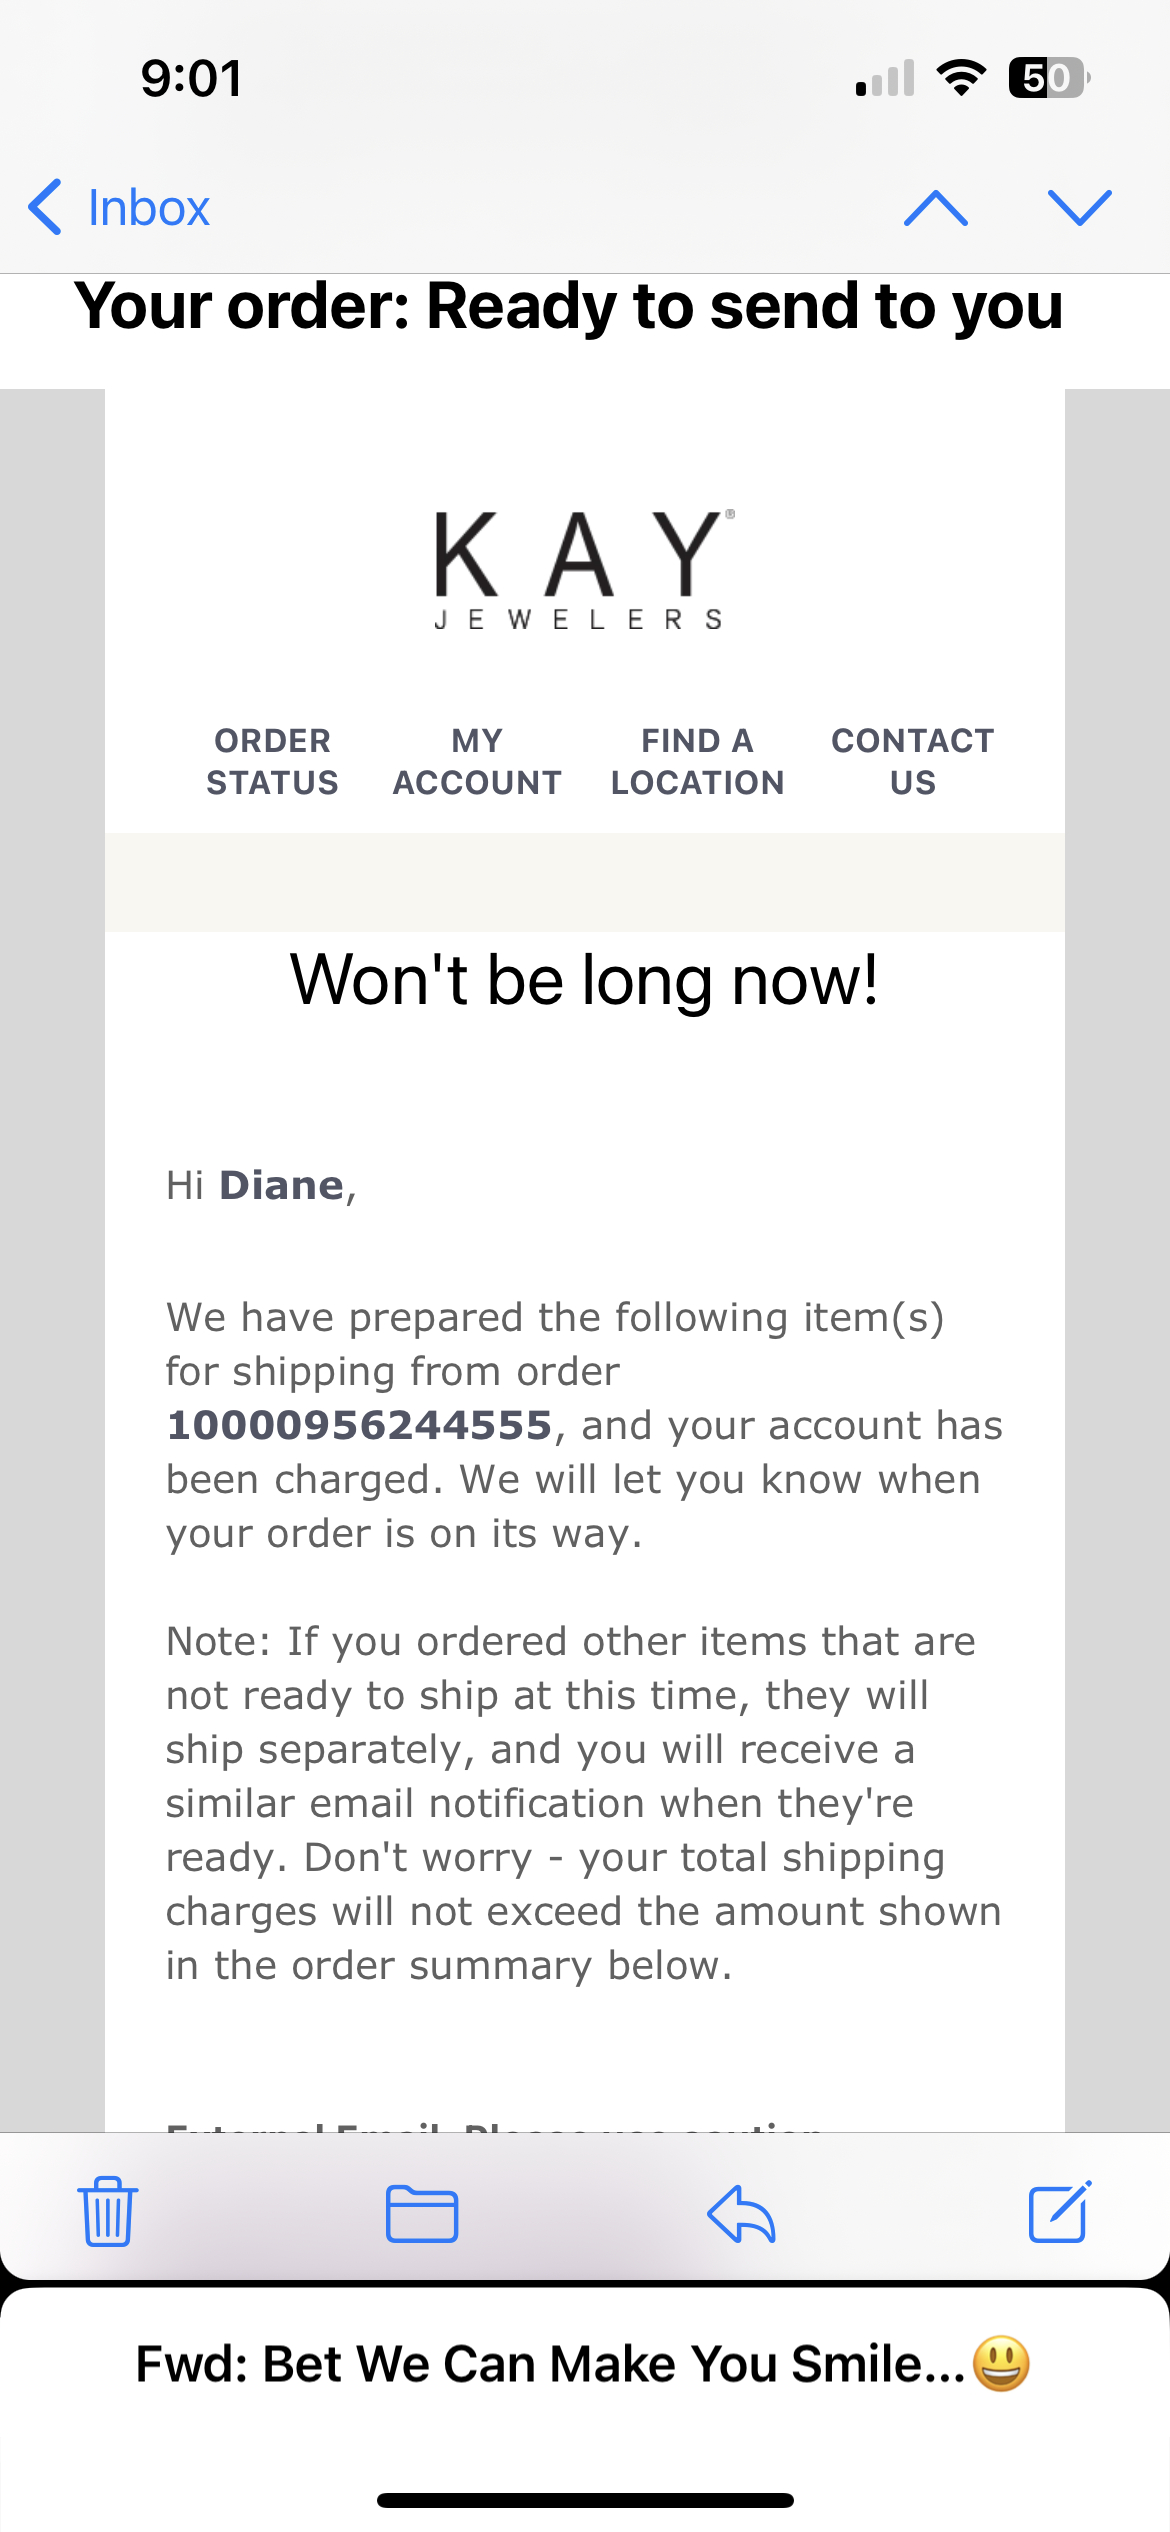Tap the FIND A LOCATION link
The image size is (1170, 2532).
tap(697, 761)
